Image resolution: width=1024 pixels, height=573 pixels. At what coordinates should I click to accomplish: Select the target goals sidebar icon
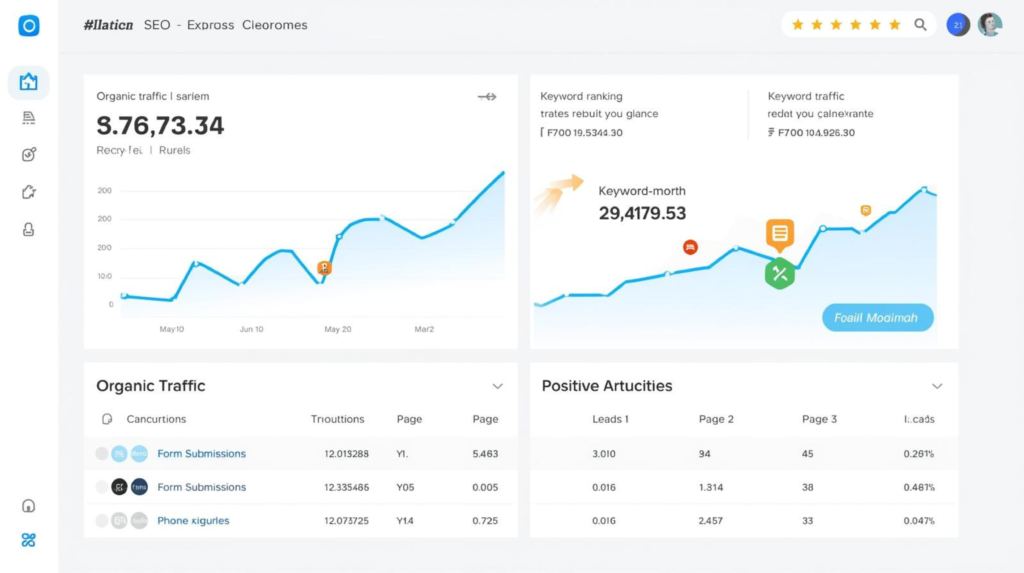click(x=29, y=154)
